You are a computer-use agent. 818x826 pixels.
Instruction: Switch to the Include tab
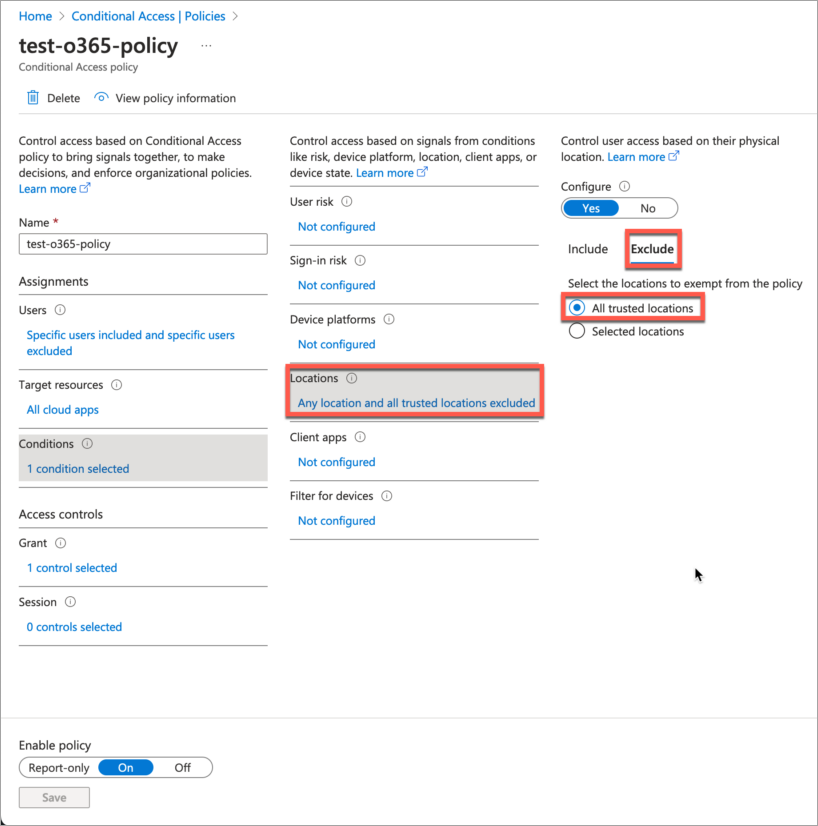tap(588, 249)
